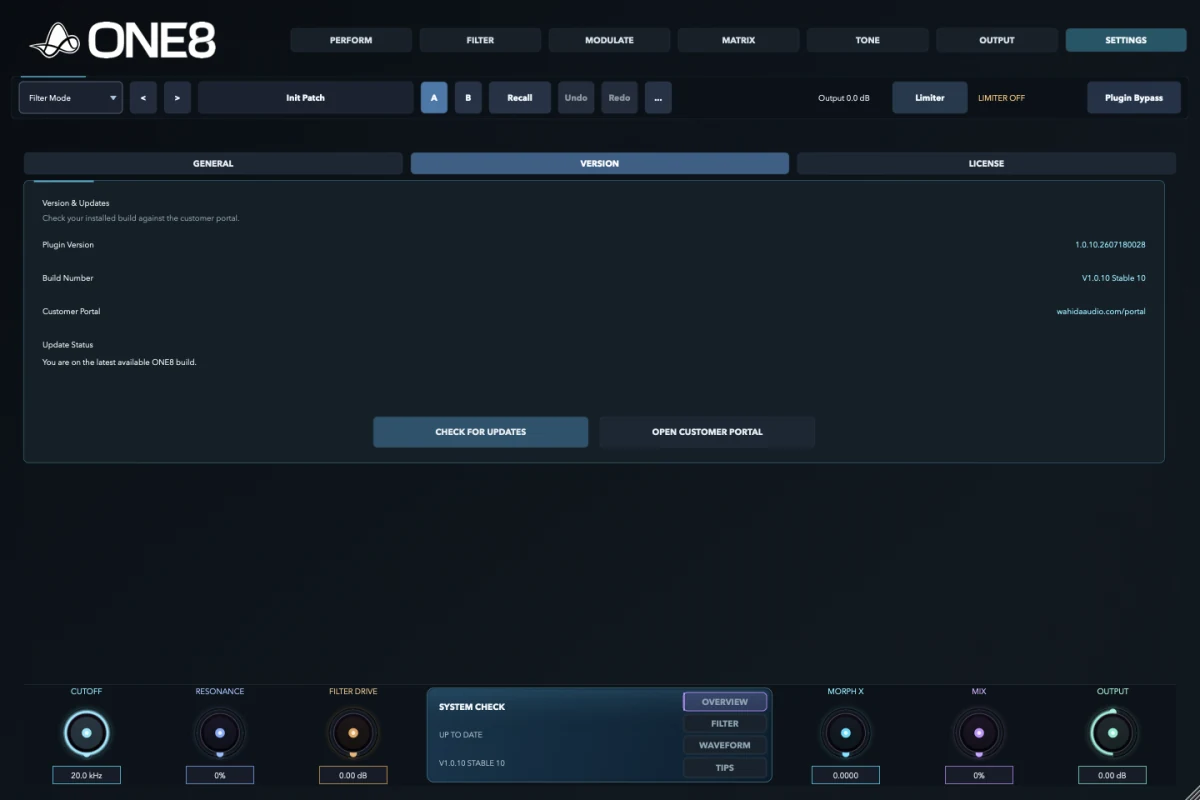This screenshot has height=800, width=1200.
Task: Go to previous preset arrow
Action: [x=143, y=98]
